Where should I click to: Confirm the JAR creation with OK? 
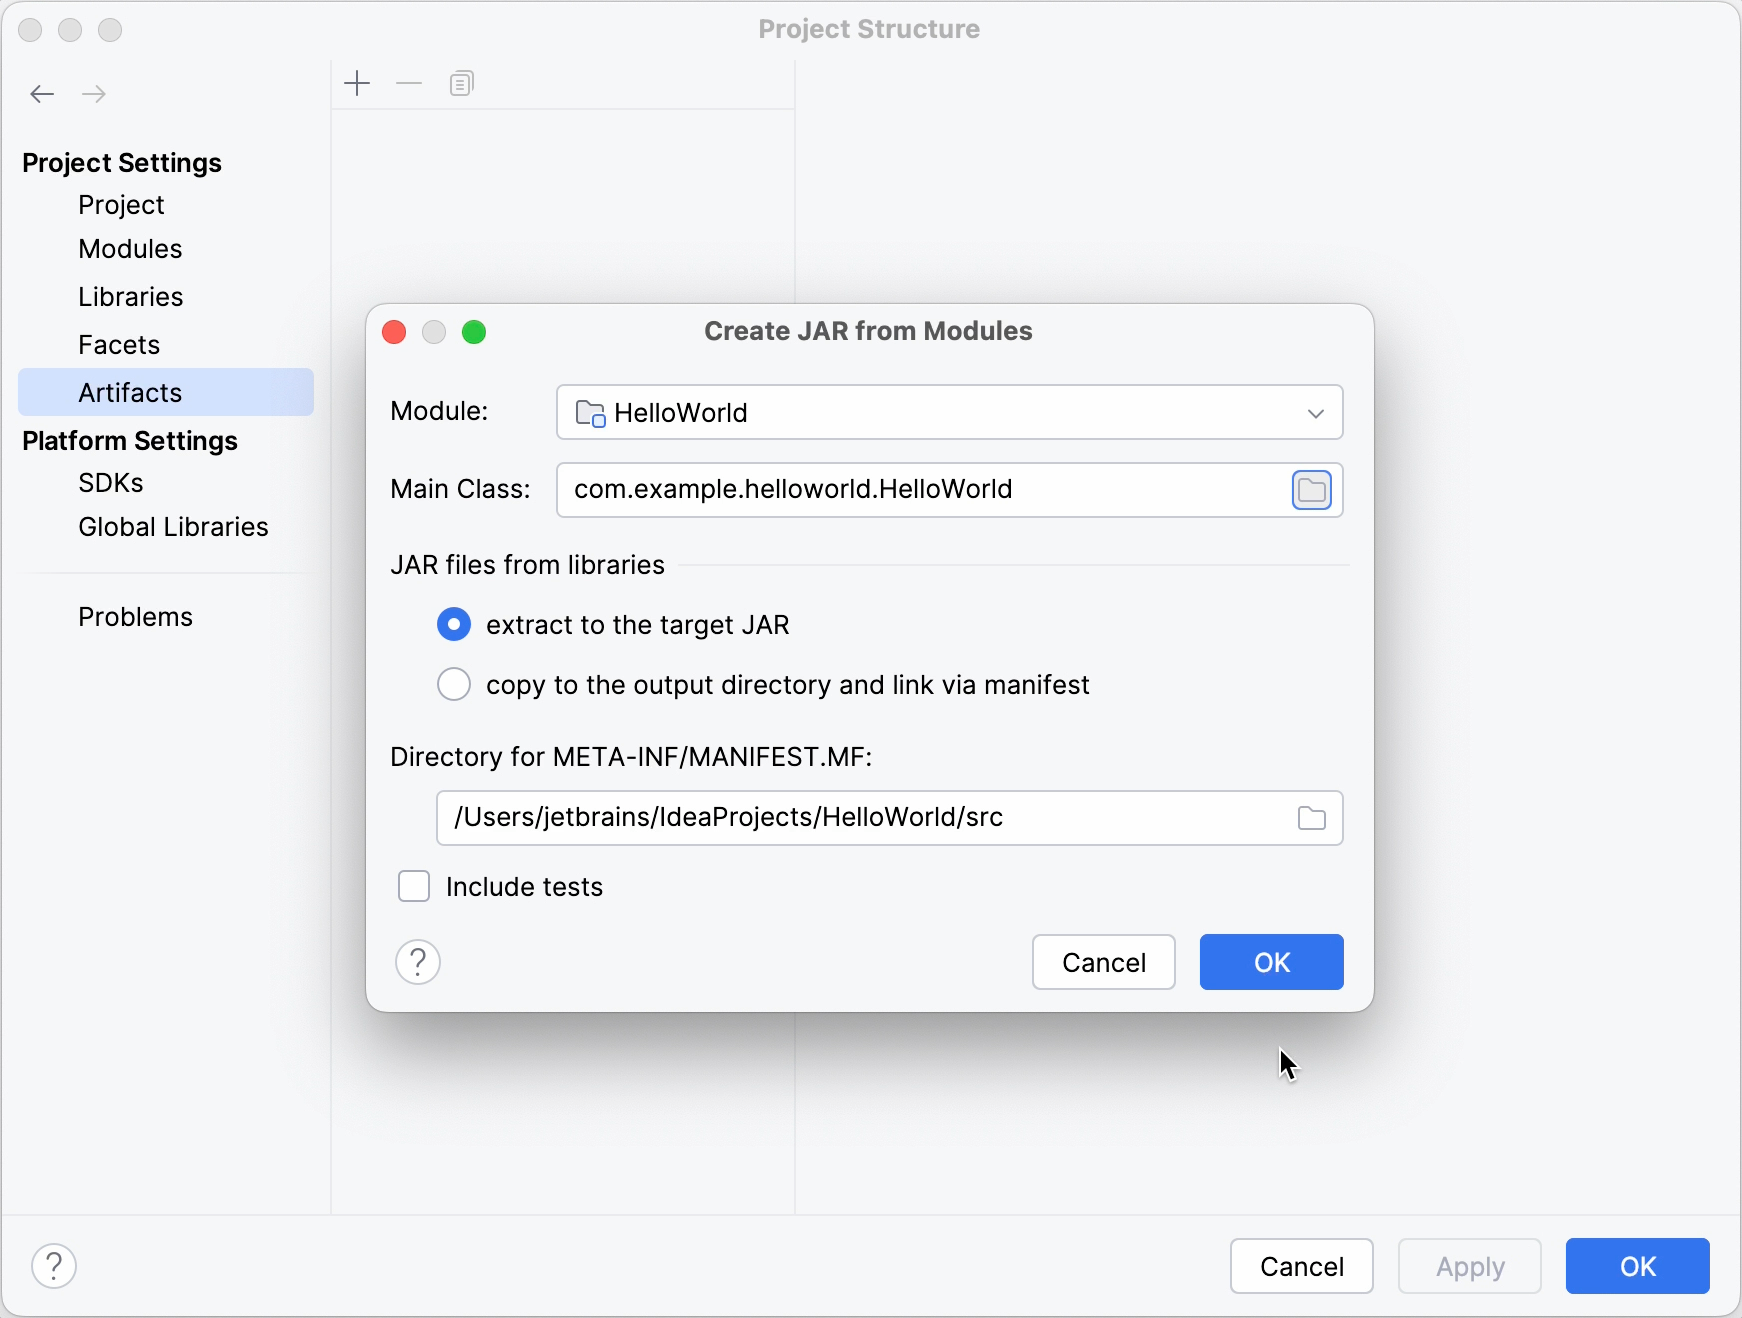pyautogui.click(x=1271, y=962)
